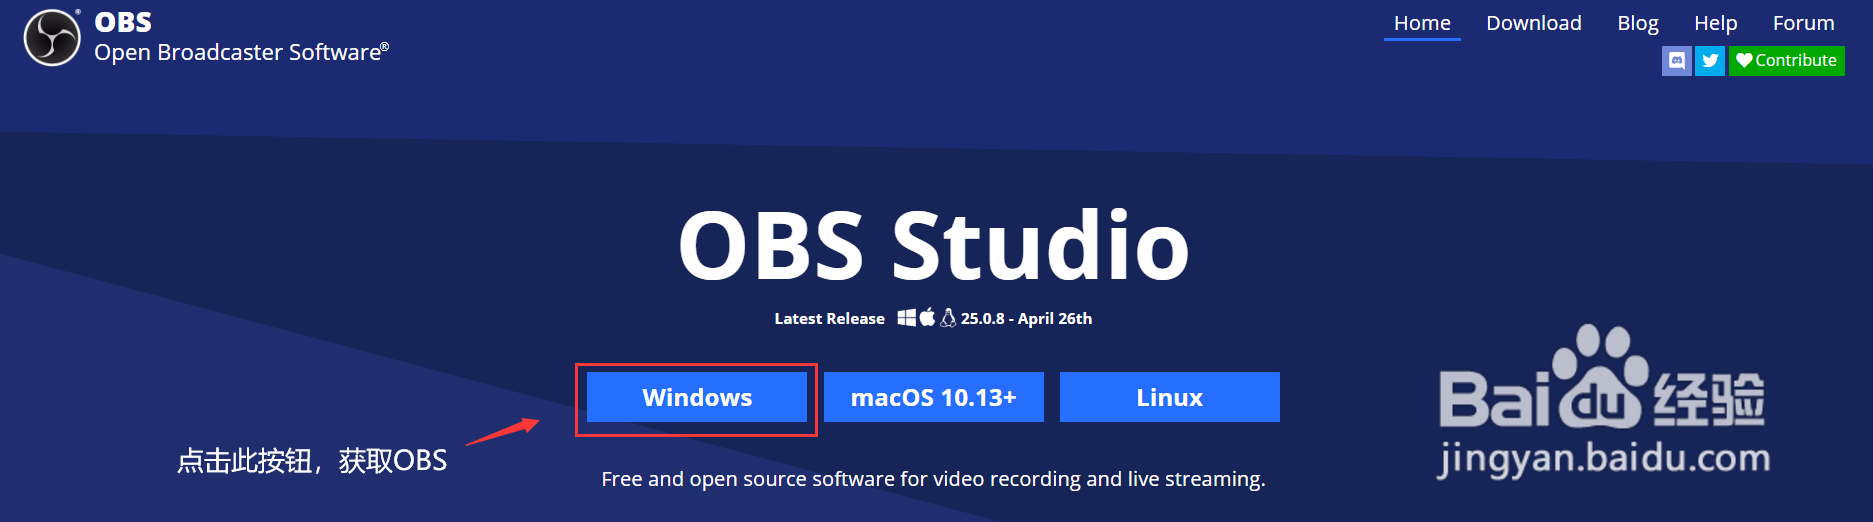Click the Apple logo beside Latest Release

[927, 318]
